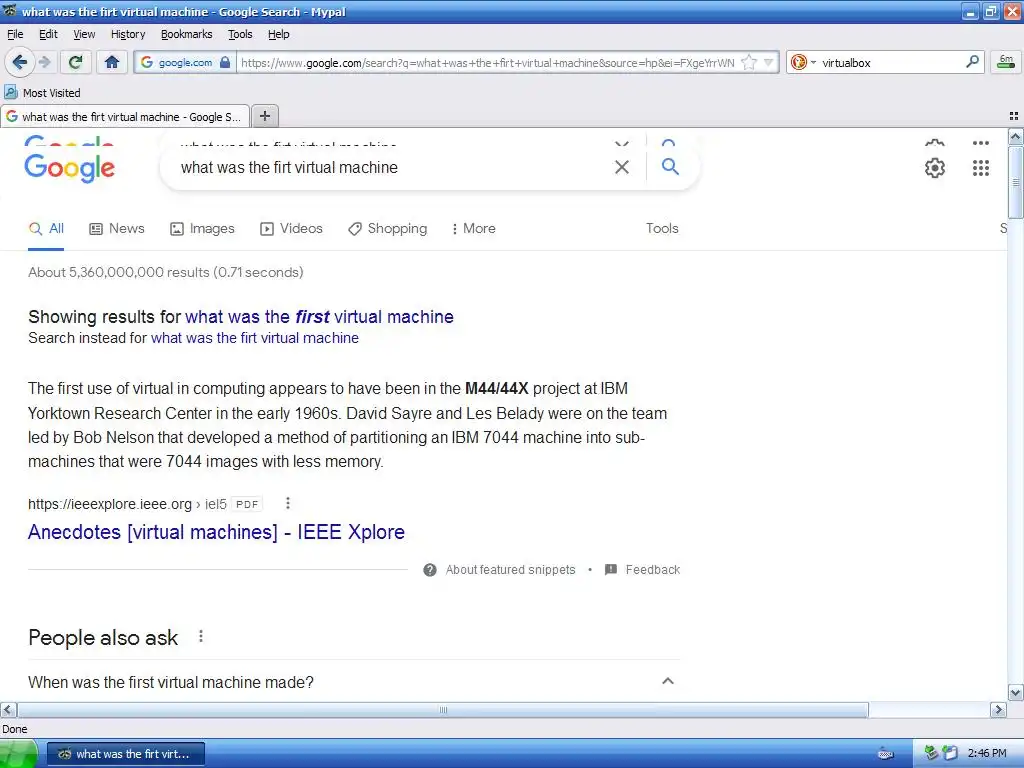
Task: Select the Google Search browser tab
Action: pos(125,117)
